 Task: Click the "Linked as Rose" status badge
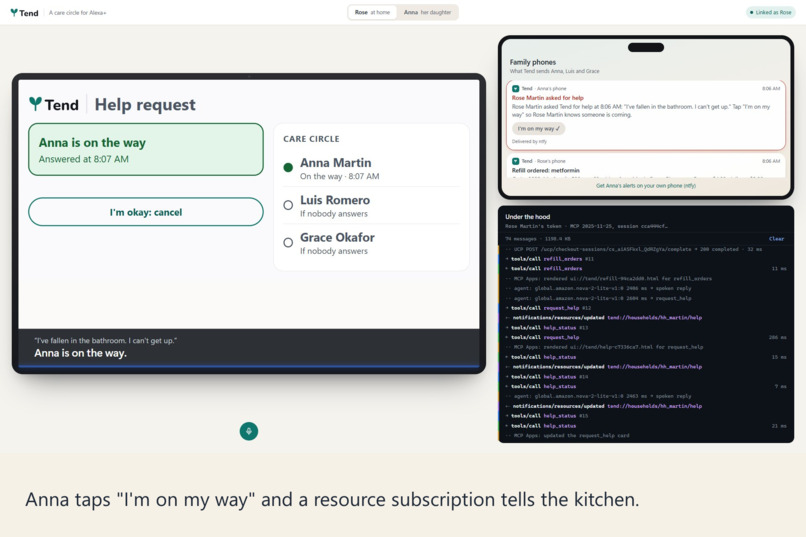tap(771, 12)
